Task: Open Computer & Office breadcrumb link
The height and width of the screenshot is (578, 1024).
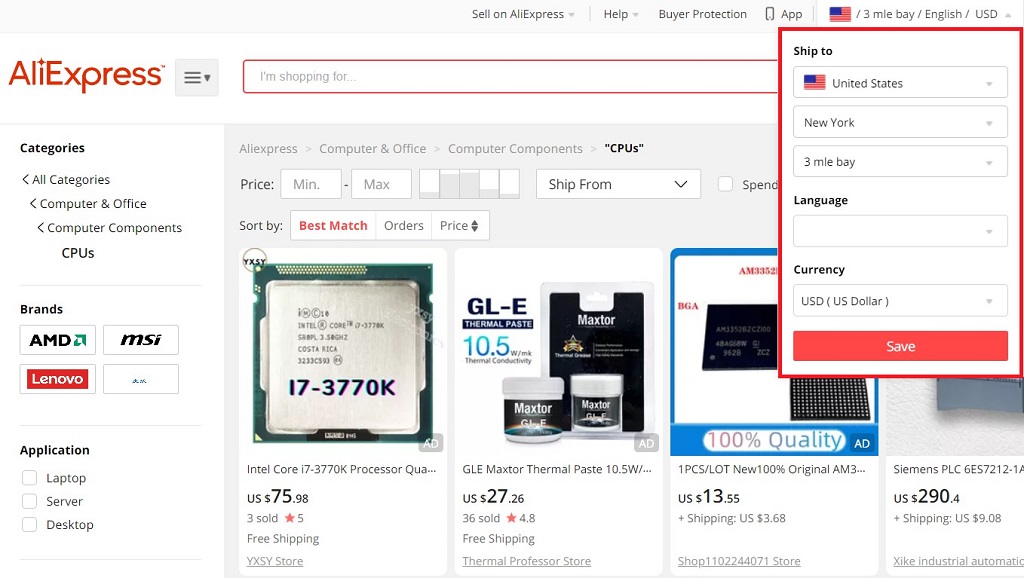Action: tap(372, 148)
